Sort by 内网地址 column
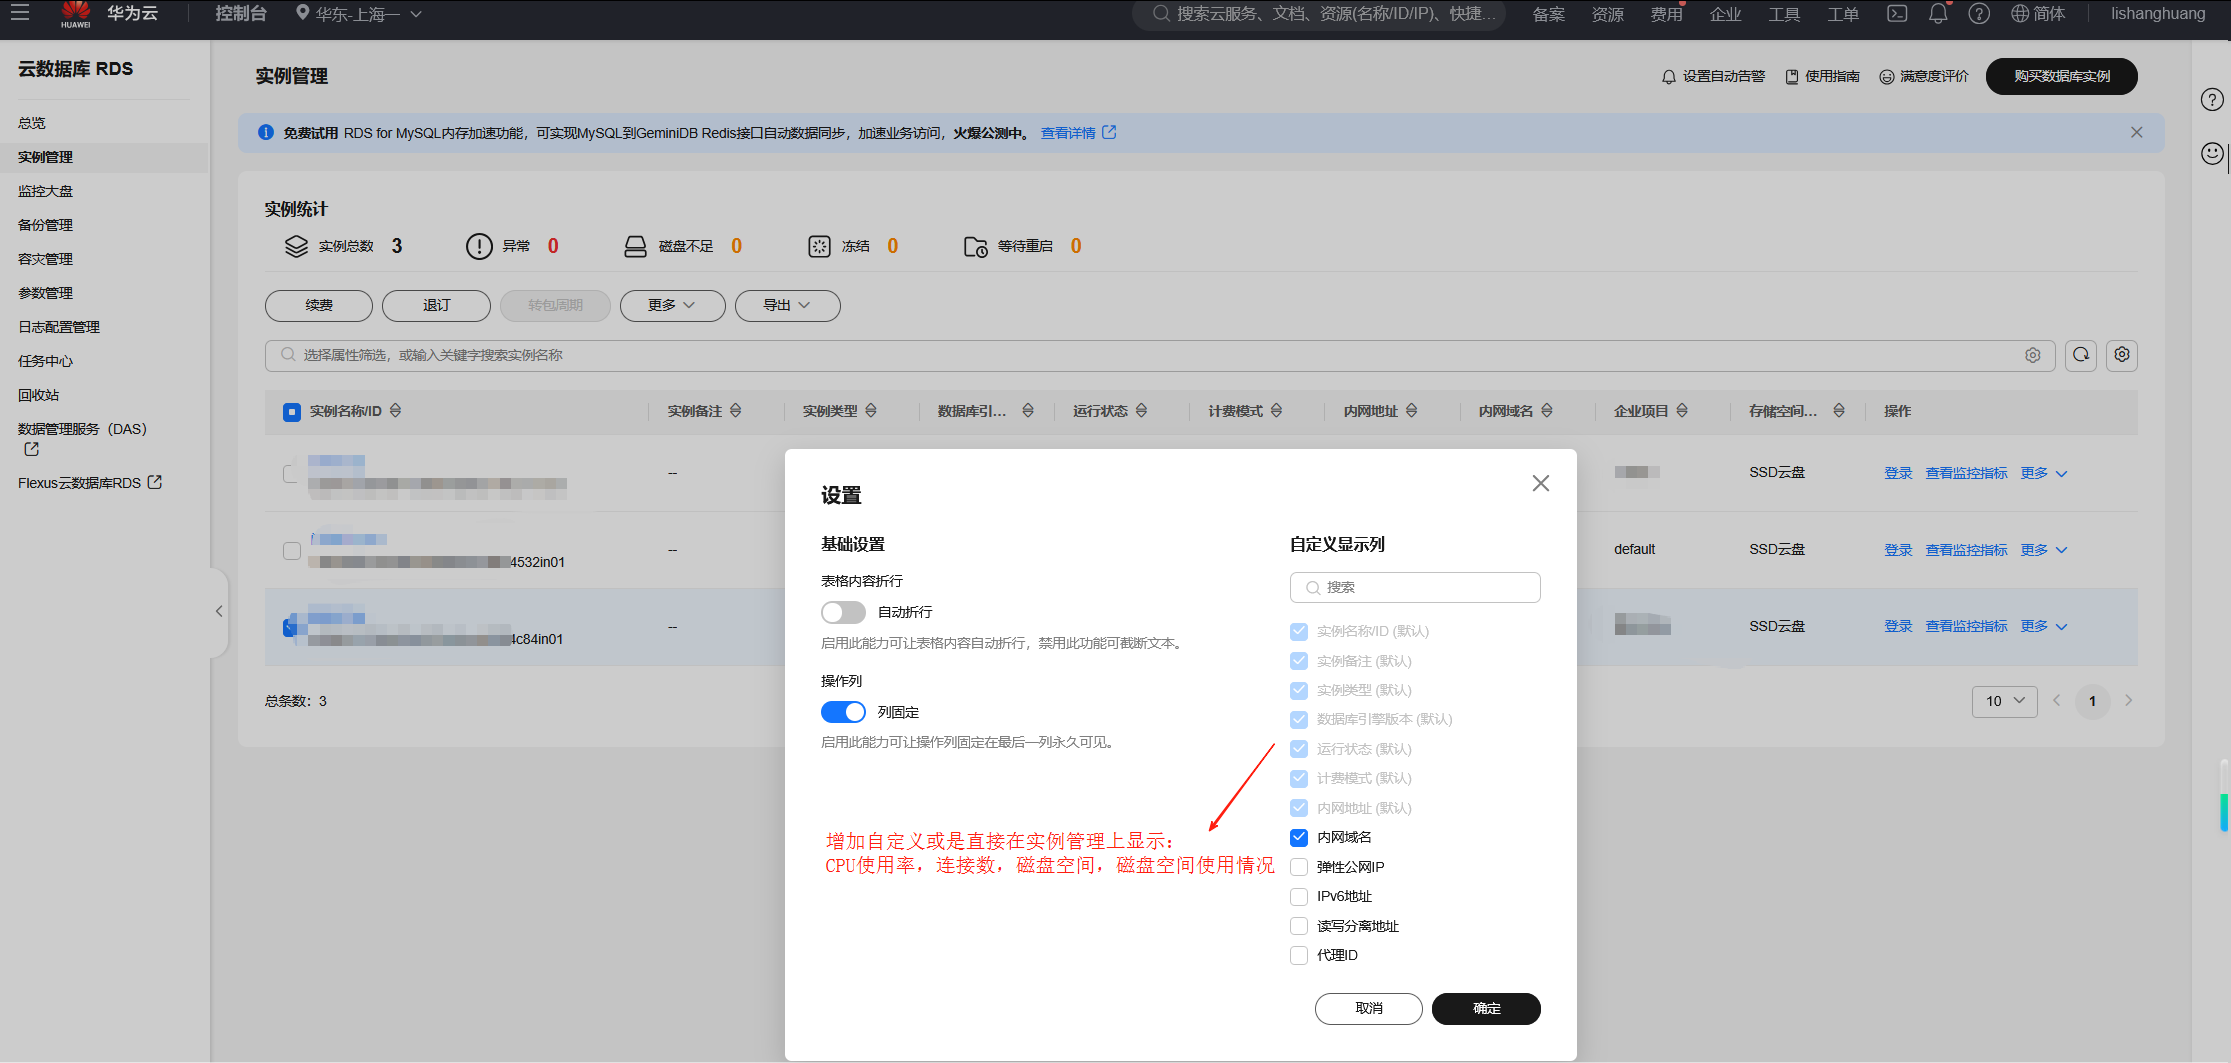The image size is (2231, 1063). coord(1412,411)
